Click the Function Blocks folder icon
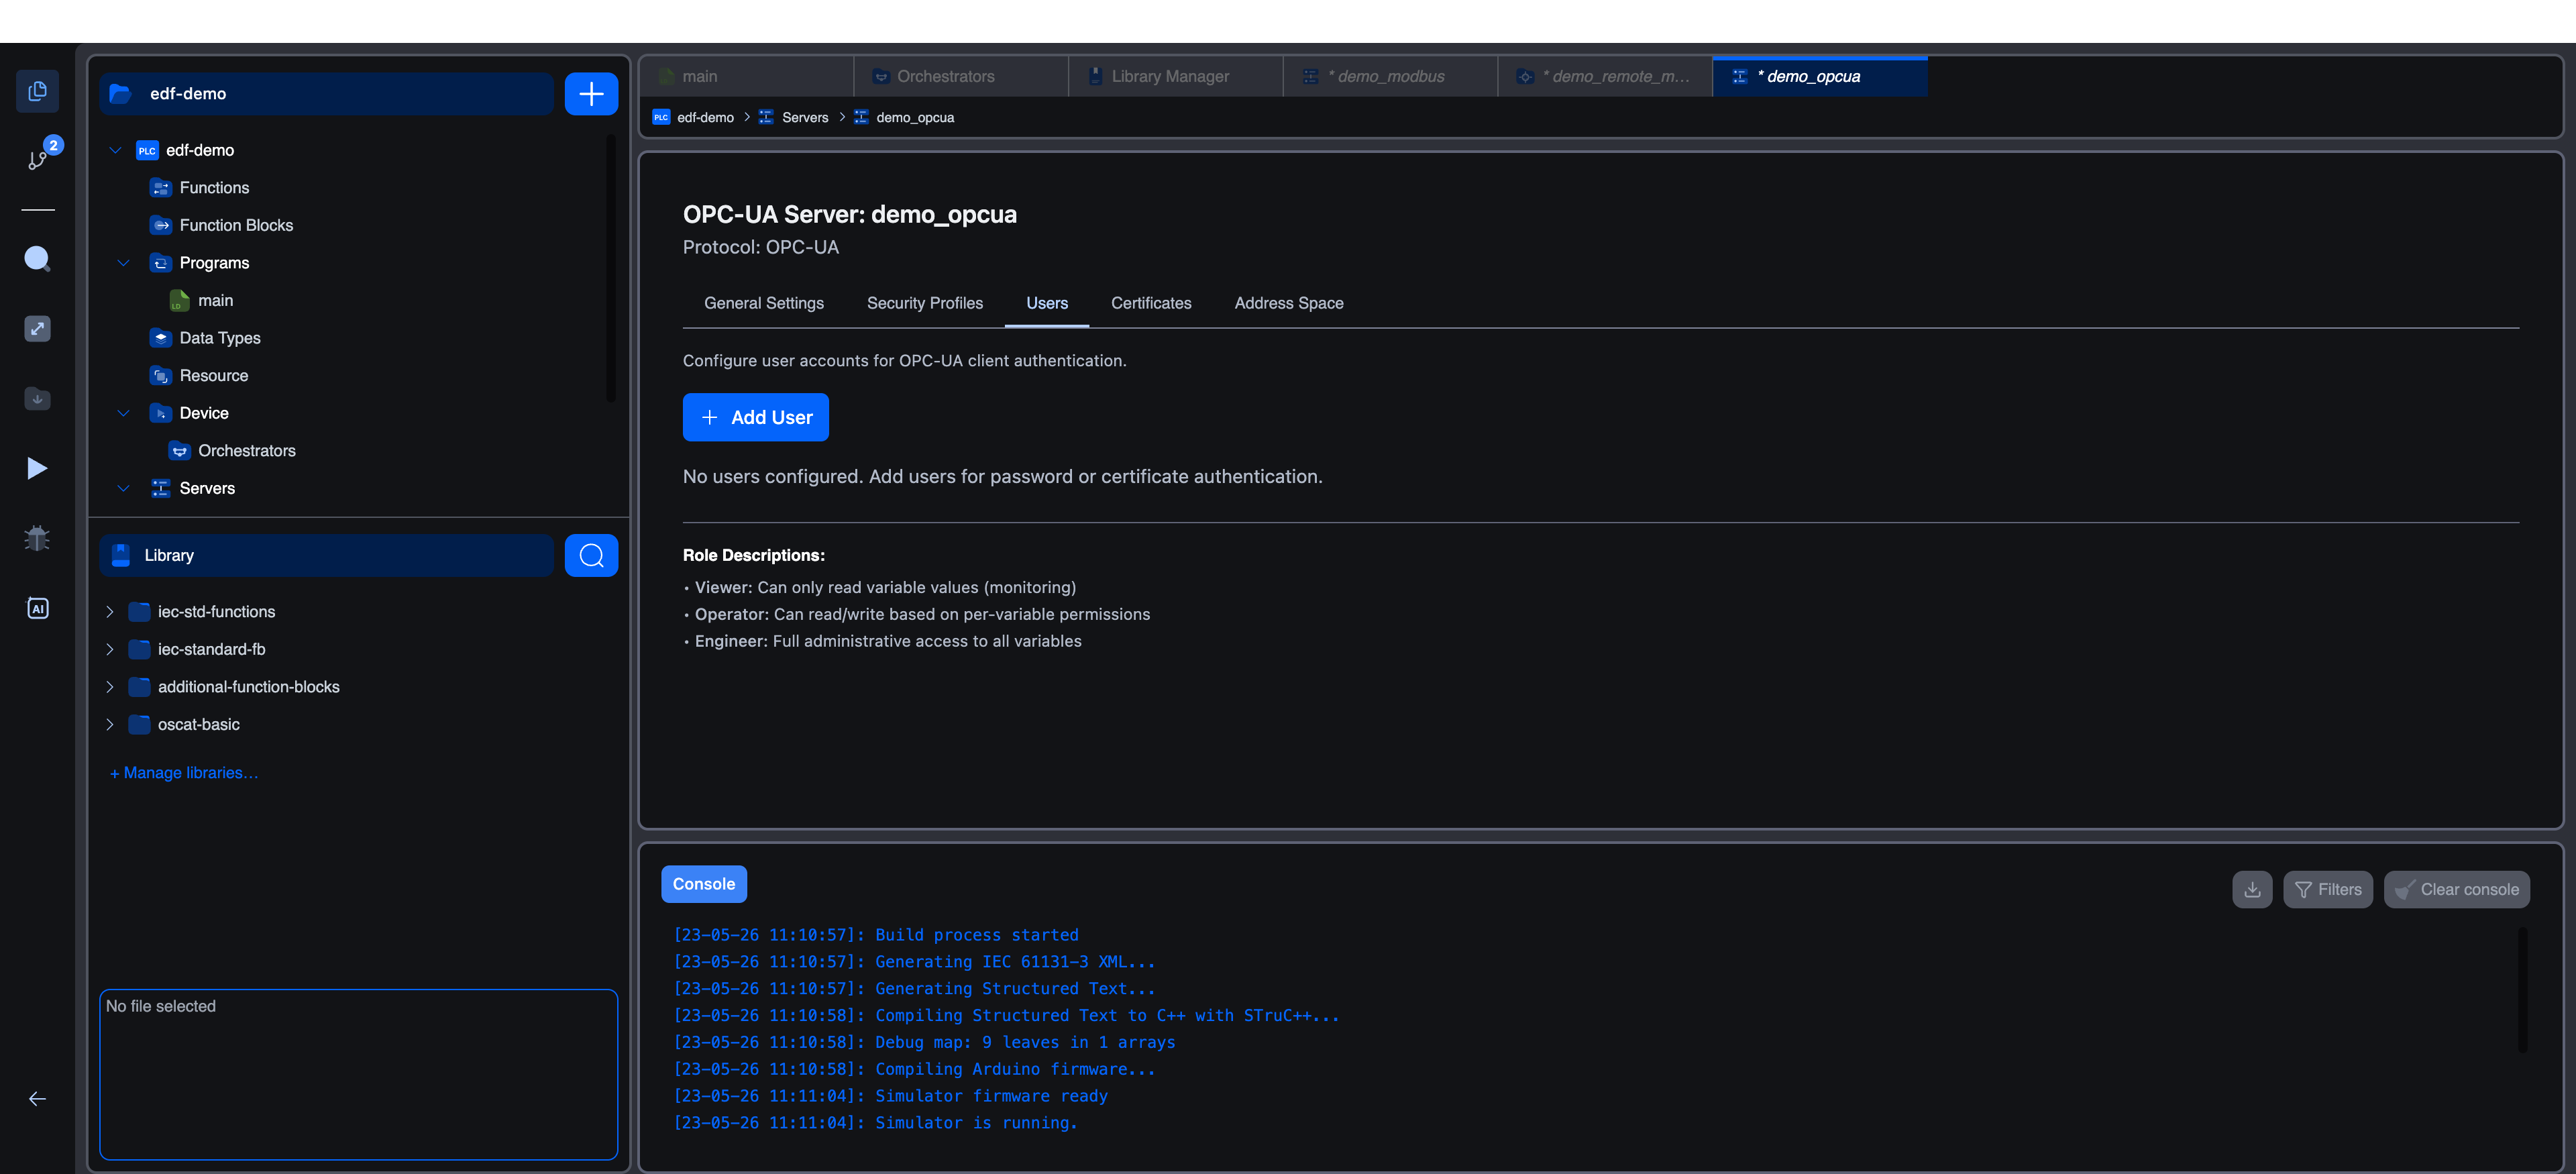This screenshot has width=2576, height=1174. [x=160, y=225]
